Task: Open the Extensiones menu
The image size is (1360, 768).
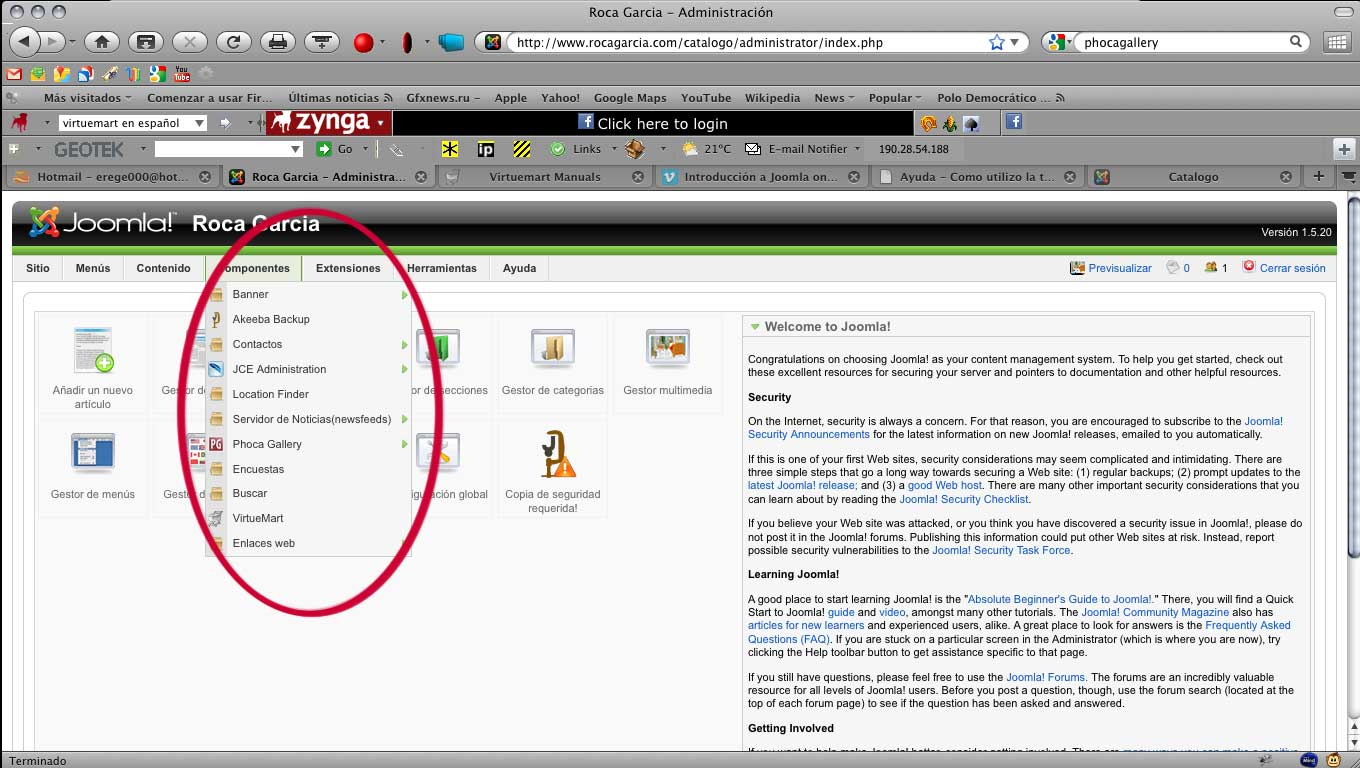Action: 348,268
